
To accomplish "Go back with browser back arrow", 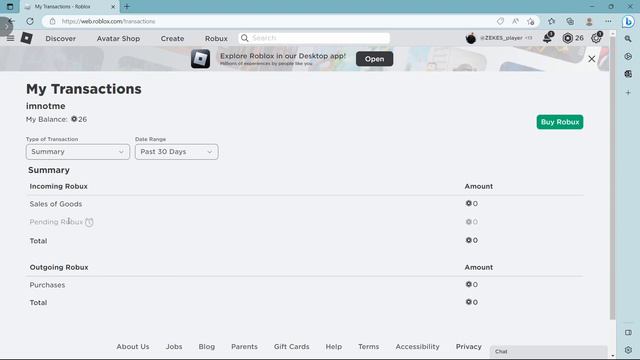I will click(11, 21).
